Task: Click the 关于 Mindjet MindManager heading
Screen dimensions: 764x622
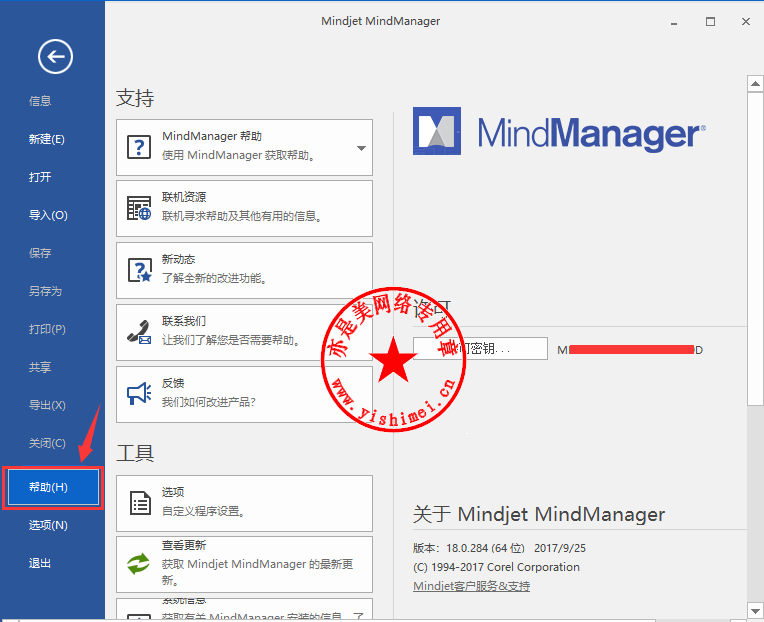Action: [539, 514]
